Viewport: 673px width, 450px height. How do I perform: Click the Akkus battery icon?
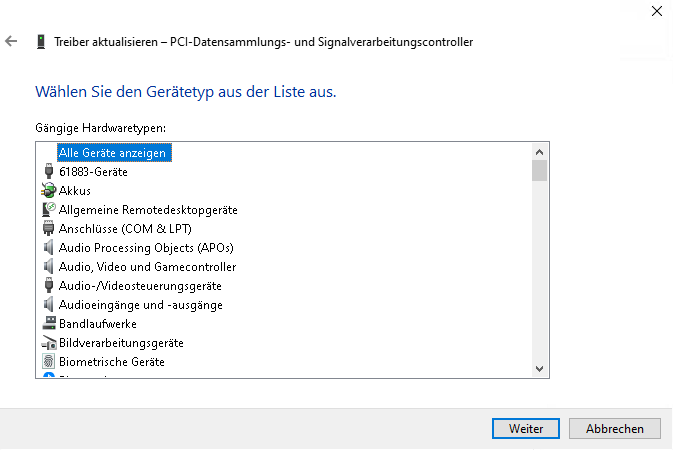point(49,190)
